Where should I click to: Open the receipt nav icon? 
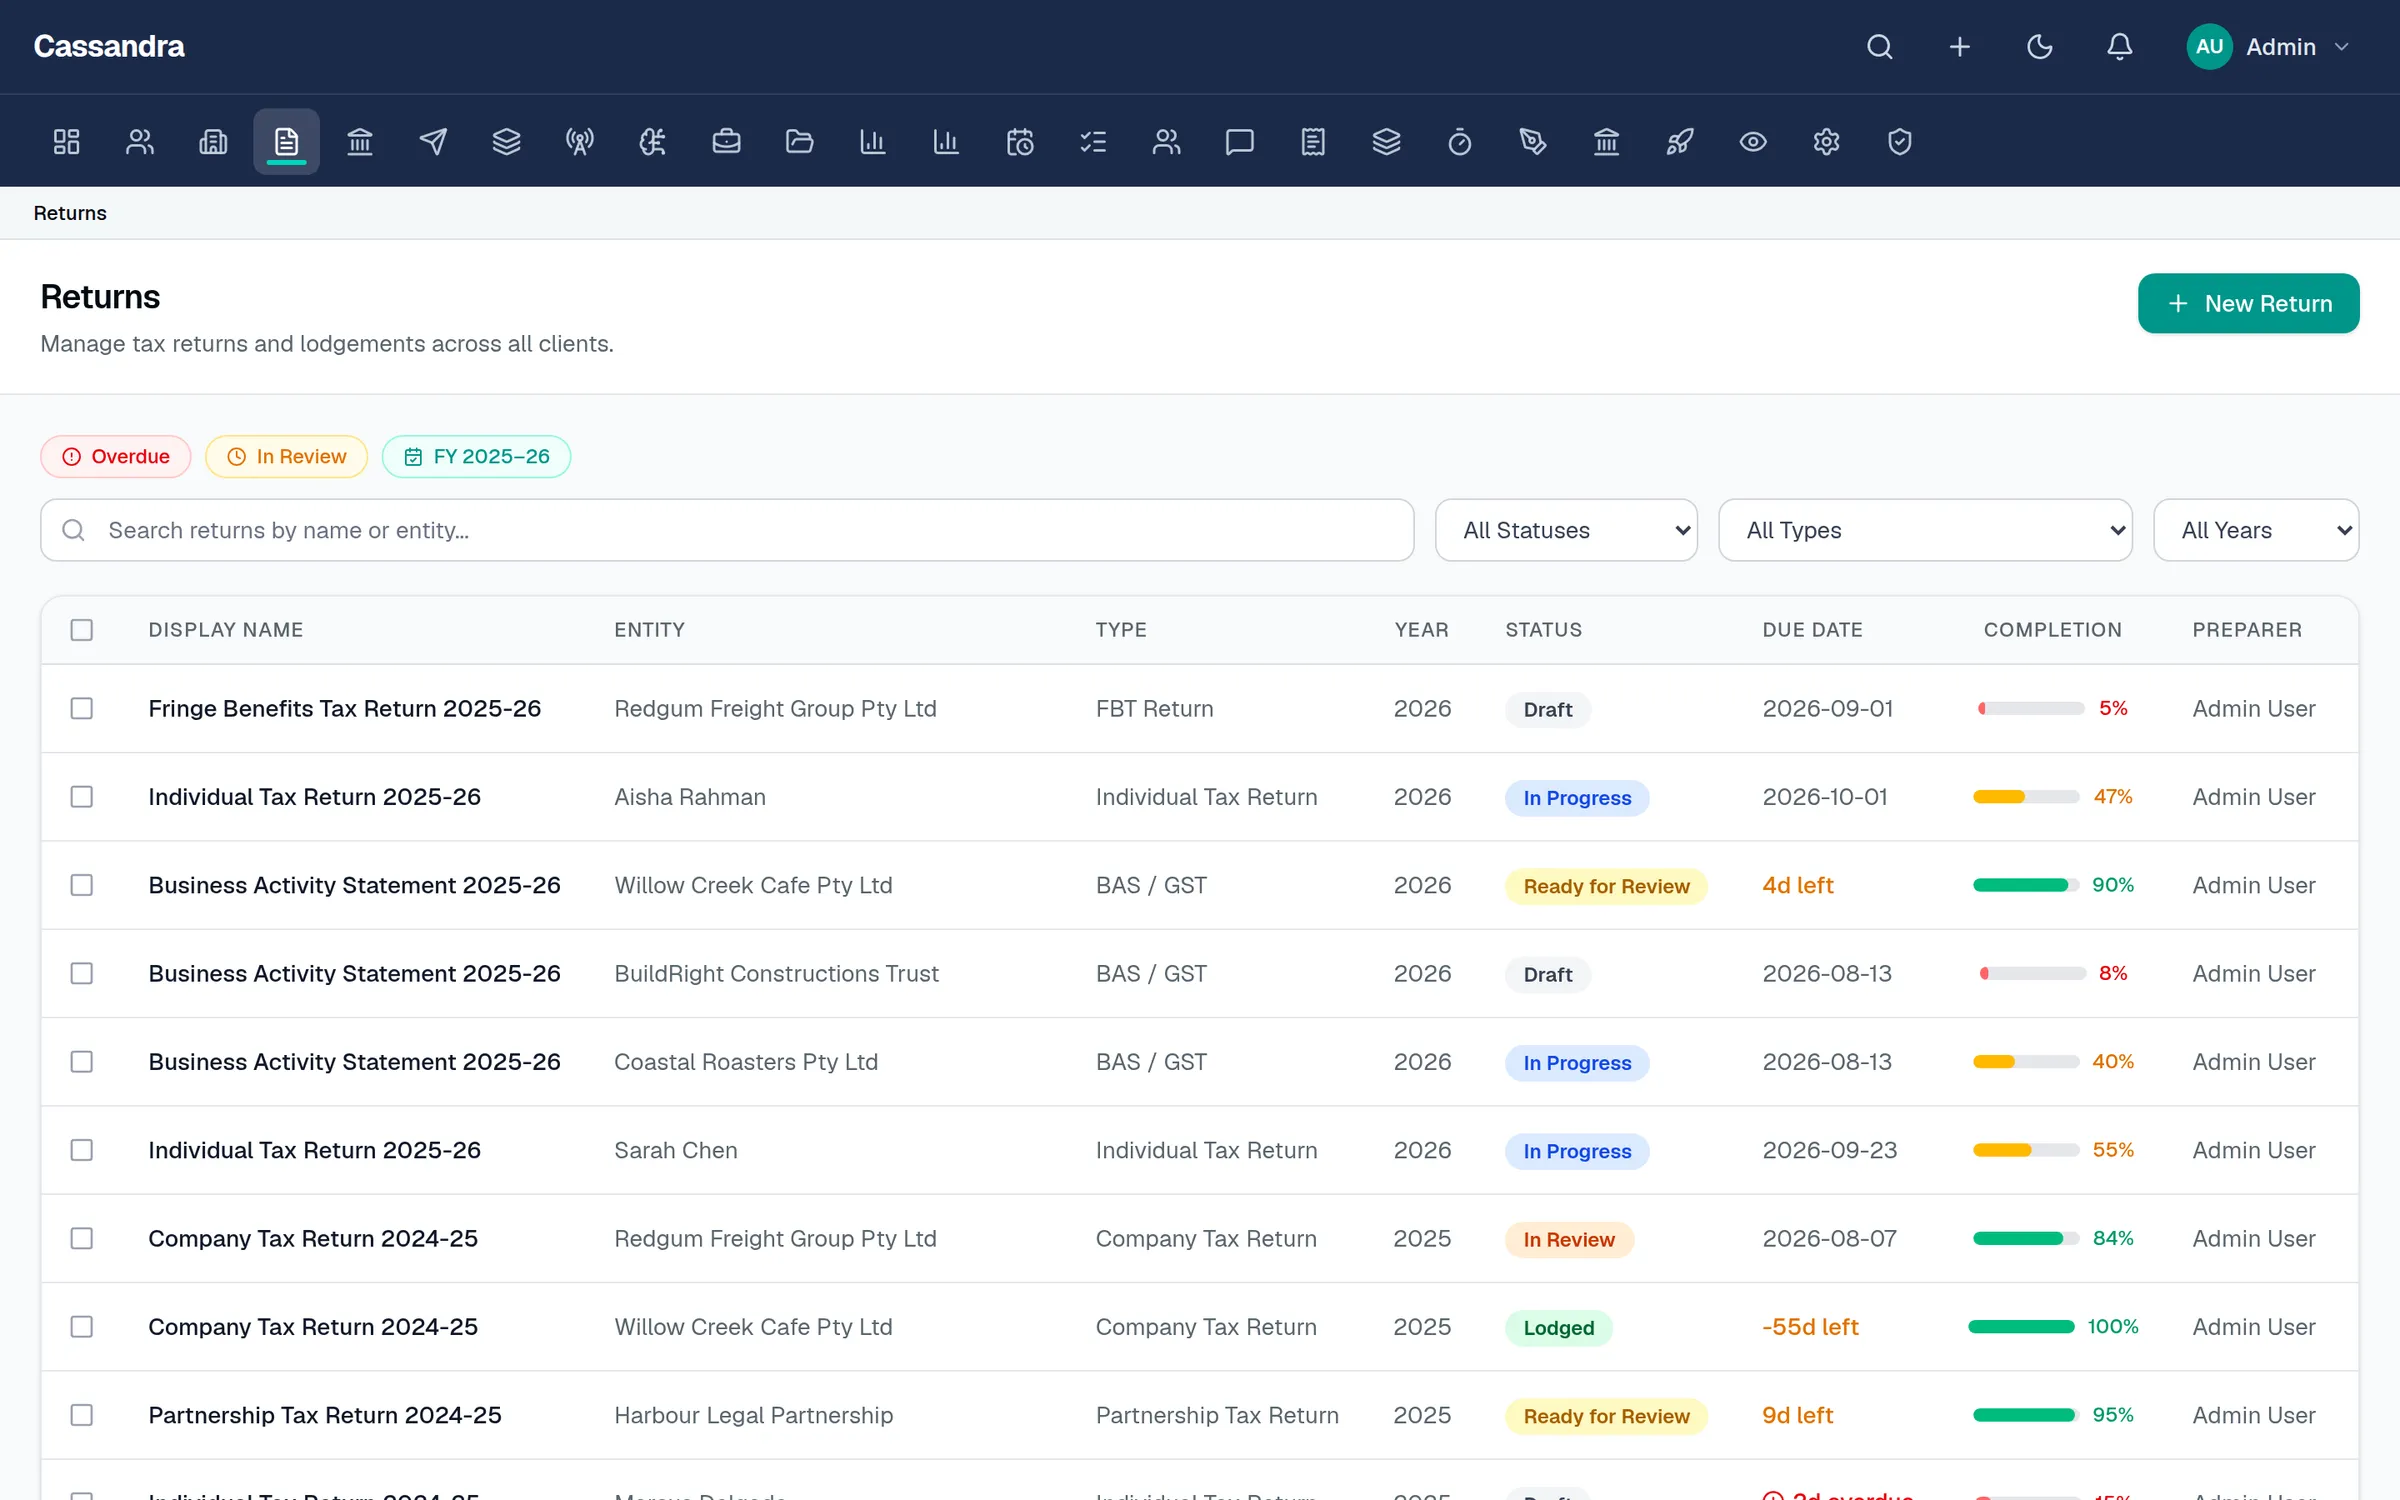tap(1313, 142)
